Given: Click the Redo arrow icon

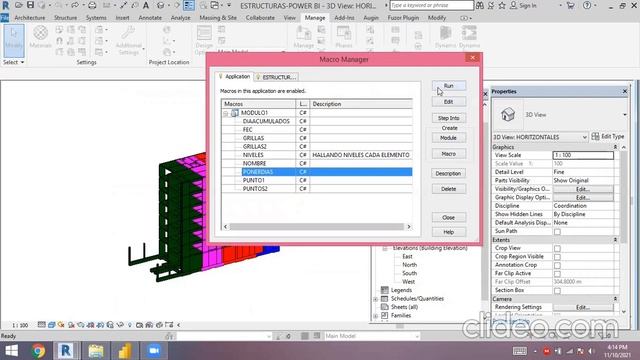Looking at the screenshot, I should click(75, 5).
